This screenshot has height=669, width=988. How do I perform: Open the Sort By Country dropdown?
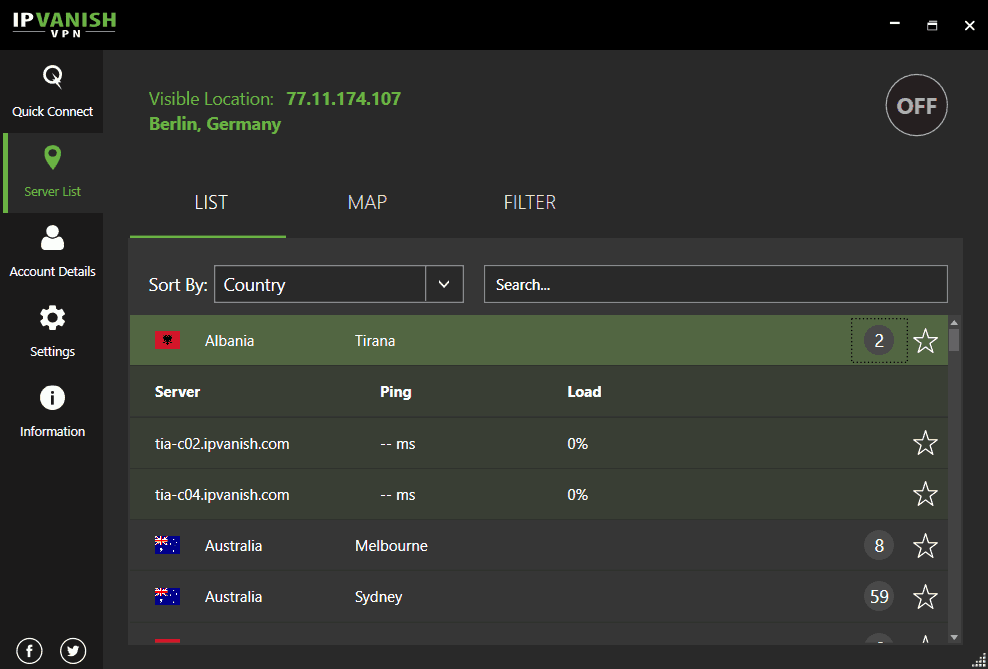[444, 284]
